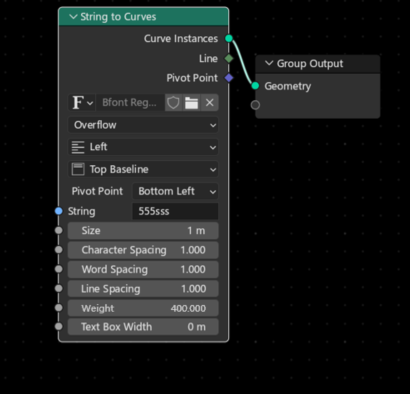Collapse the Group Output node

(x=269, y=63)
